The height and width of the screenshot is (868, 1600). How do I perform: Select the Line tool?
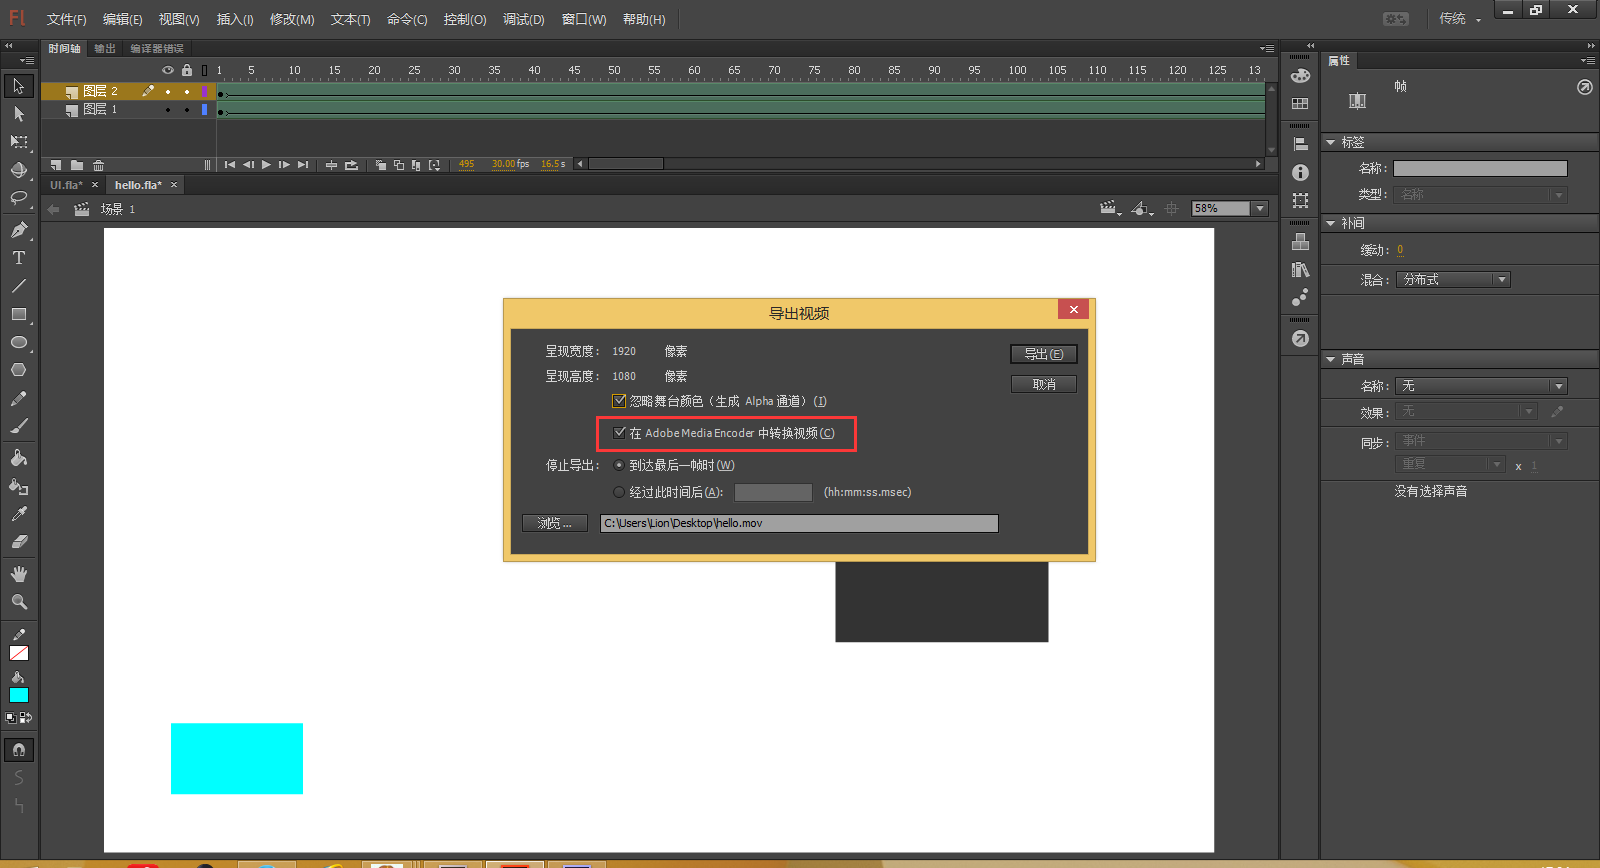(19, 286)
